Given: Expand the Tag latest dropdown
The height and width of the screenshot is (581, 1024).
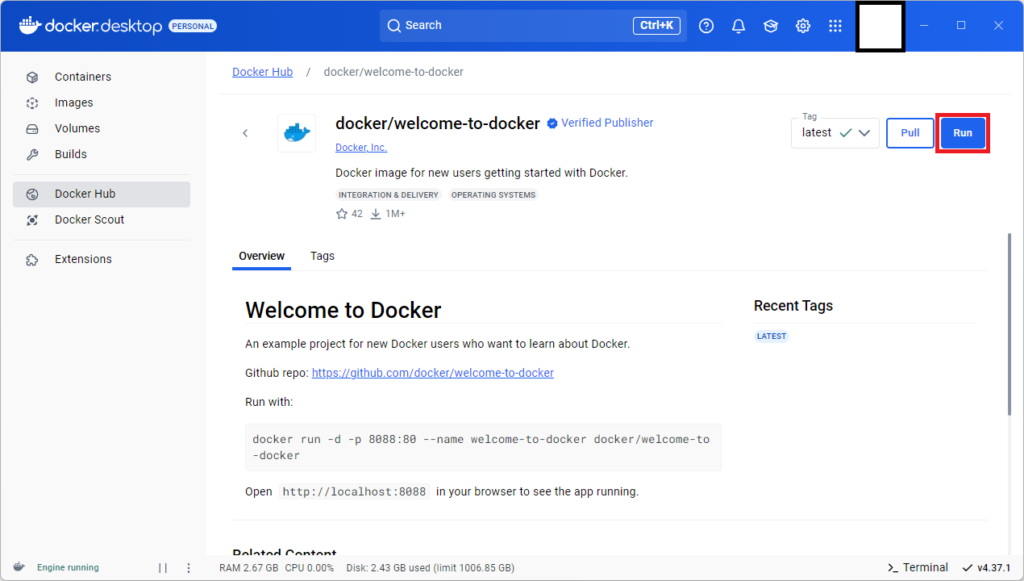Looking at the screenshot, I should pyautogui.click(x=835, y=133).
